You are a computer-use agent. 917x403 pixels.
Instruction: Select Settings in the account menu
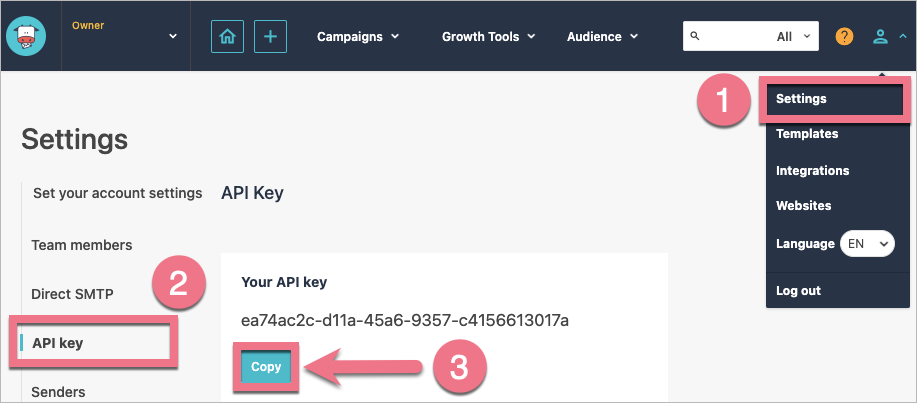[801, 99]
